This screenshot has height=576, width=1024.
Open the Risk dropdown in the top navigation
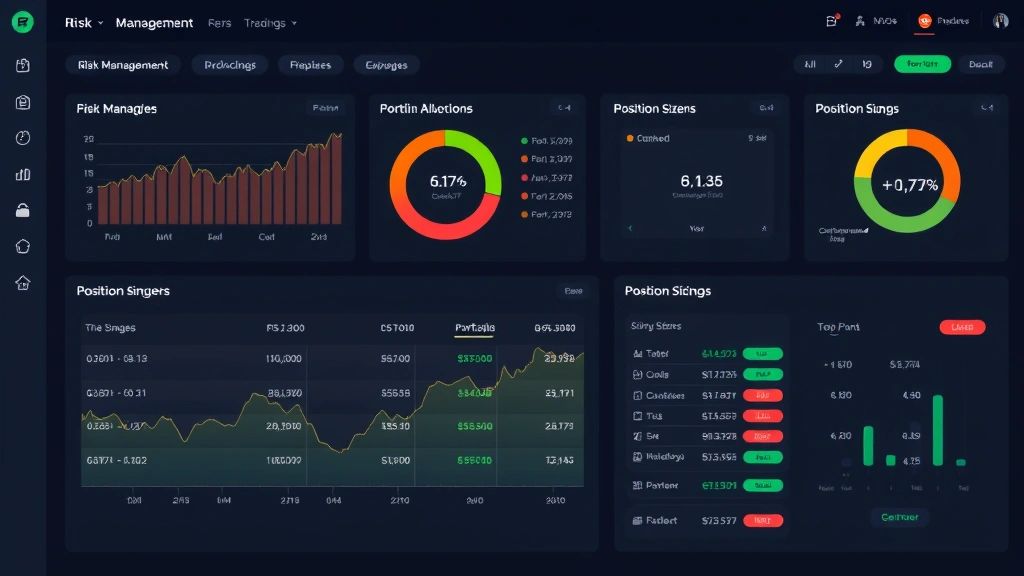(78, 22)
